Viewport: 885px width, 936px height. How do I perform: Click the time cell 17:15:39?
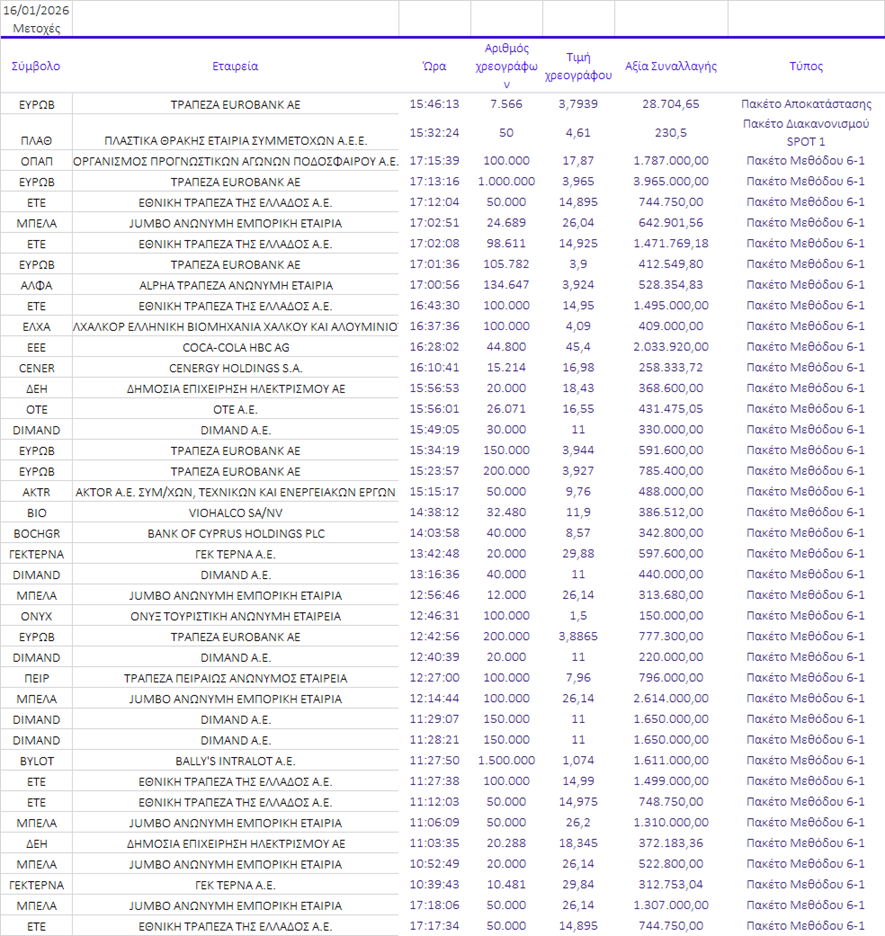click(x=434, y=161)
